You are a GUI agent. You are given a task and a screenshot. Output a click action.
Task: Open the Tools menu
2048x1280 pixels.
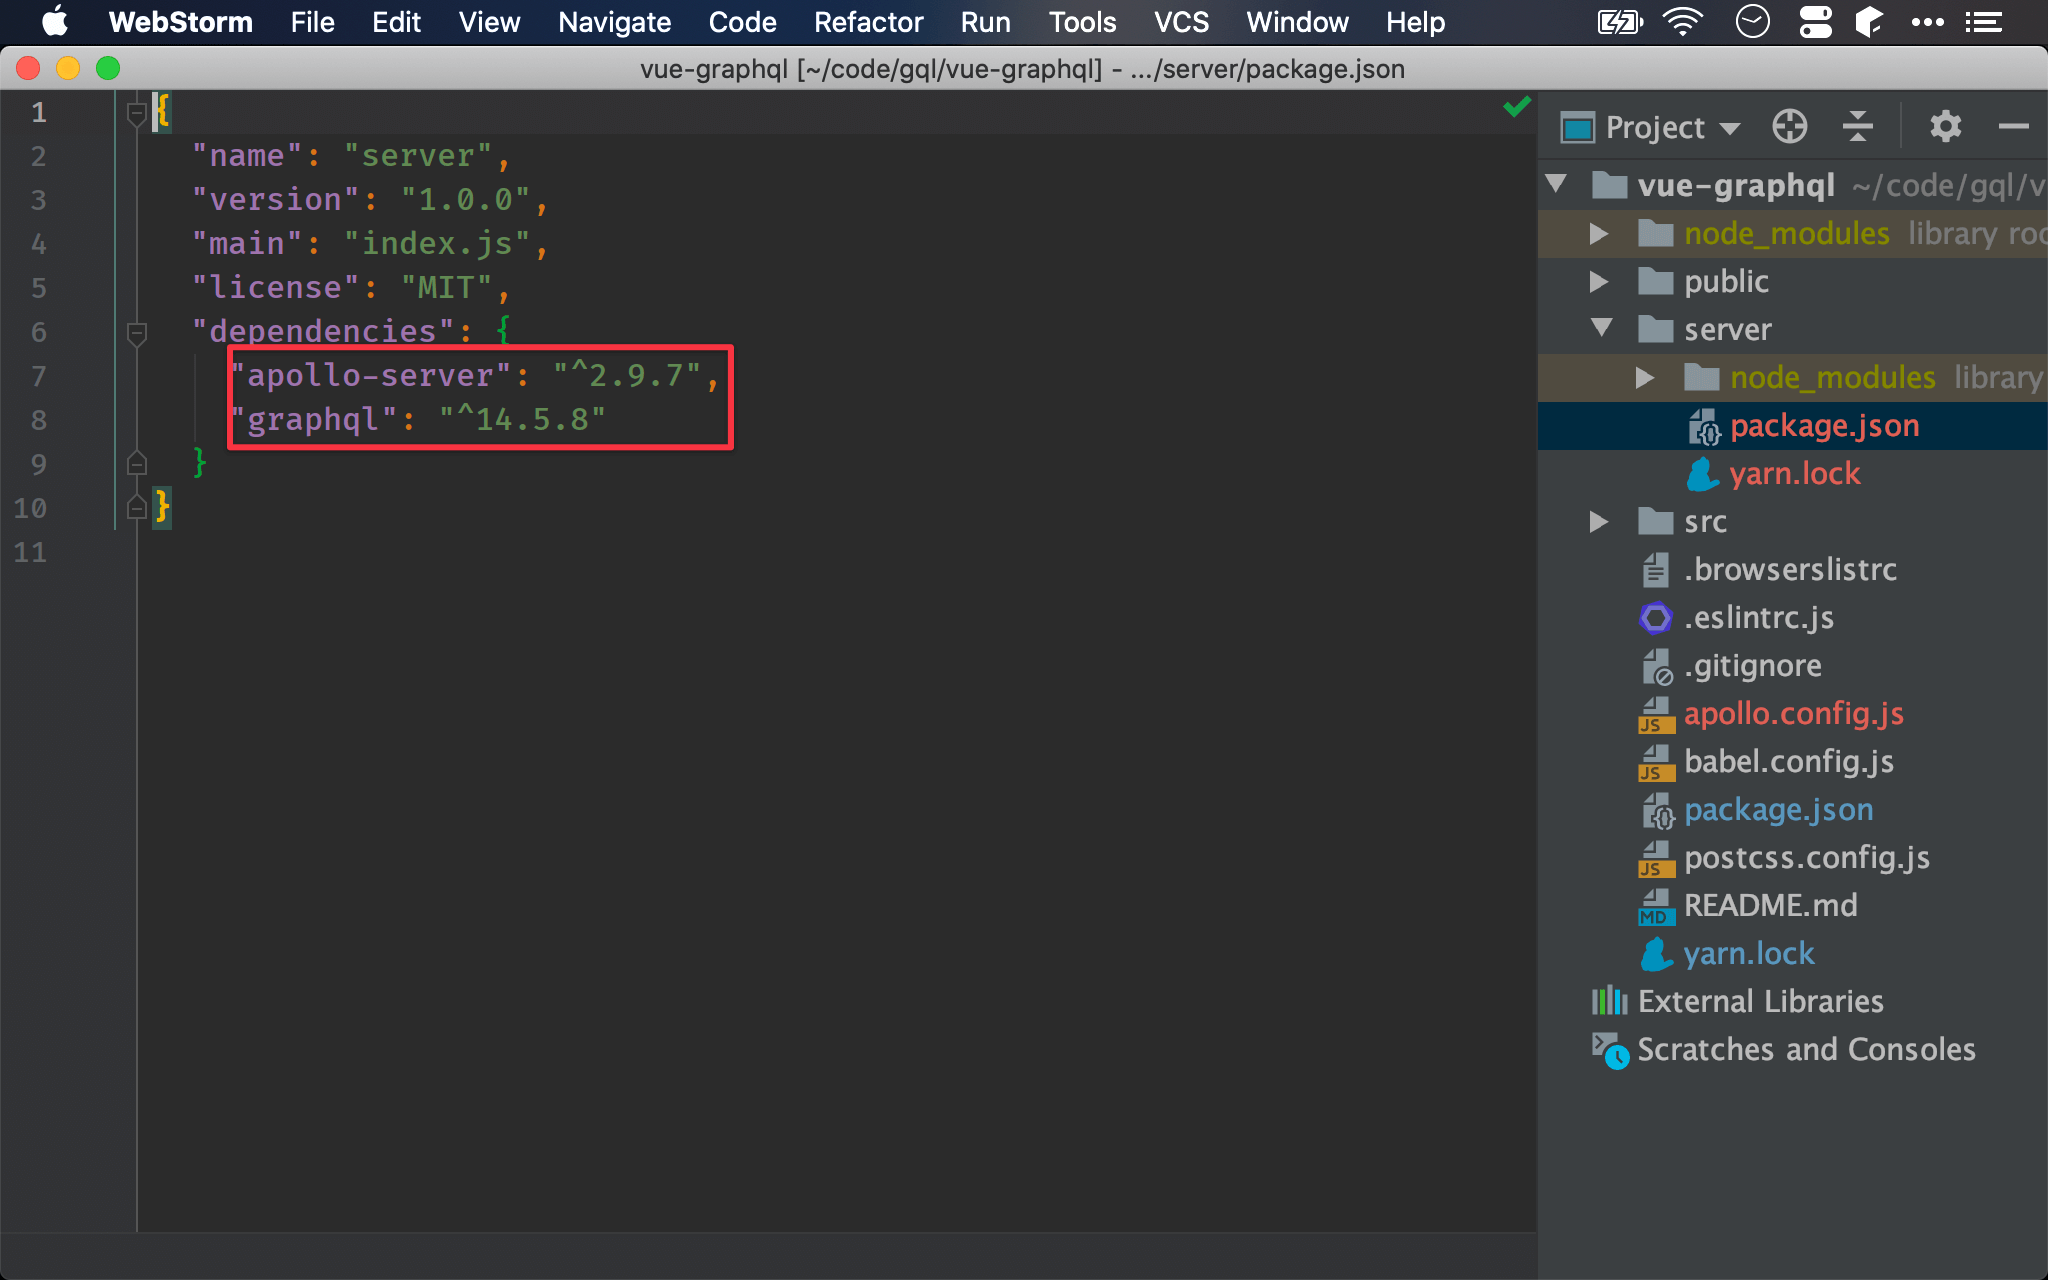tap(1082, 22)
